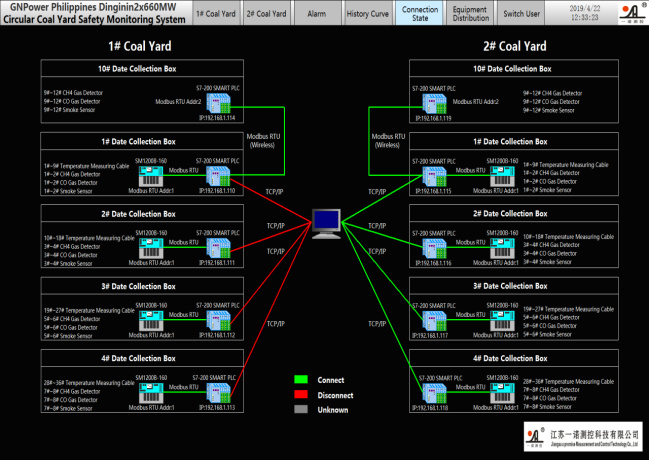Screen dimensions: 649x461
Task: Click the central monitoring computer icon
Action: (x=326, y=224)
